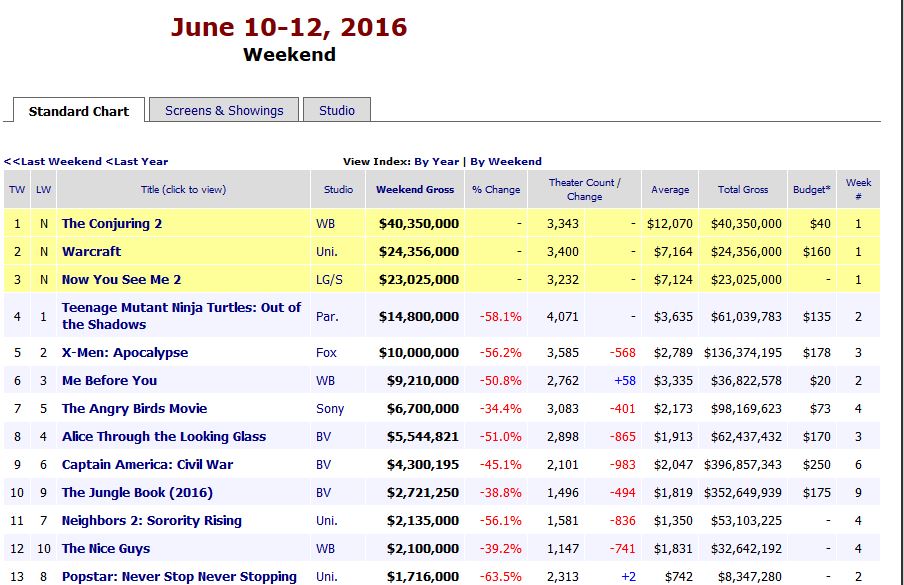View index By Year

pos(437,161)
